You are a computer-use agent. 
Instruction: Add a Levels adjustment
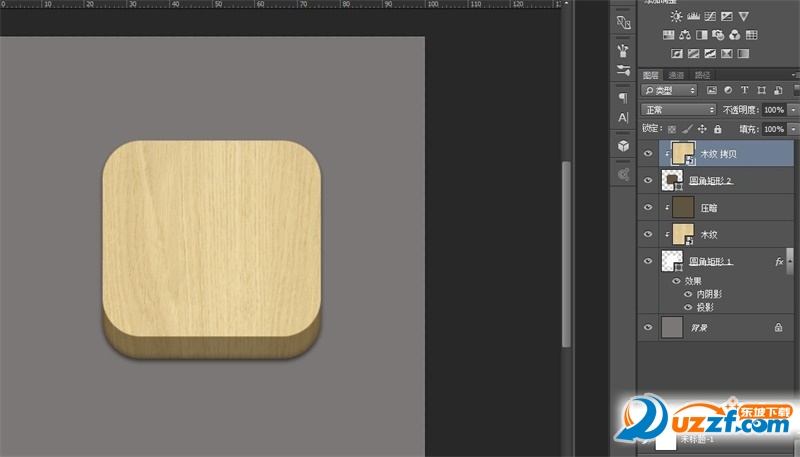(x=694, y=17)
